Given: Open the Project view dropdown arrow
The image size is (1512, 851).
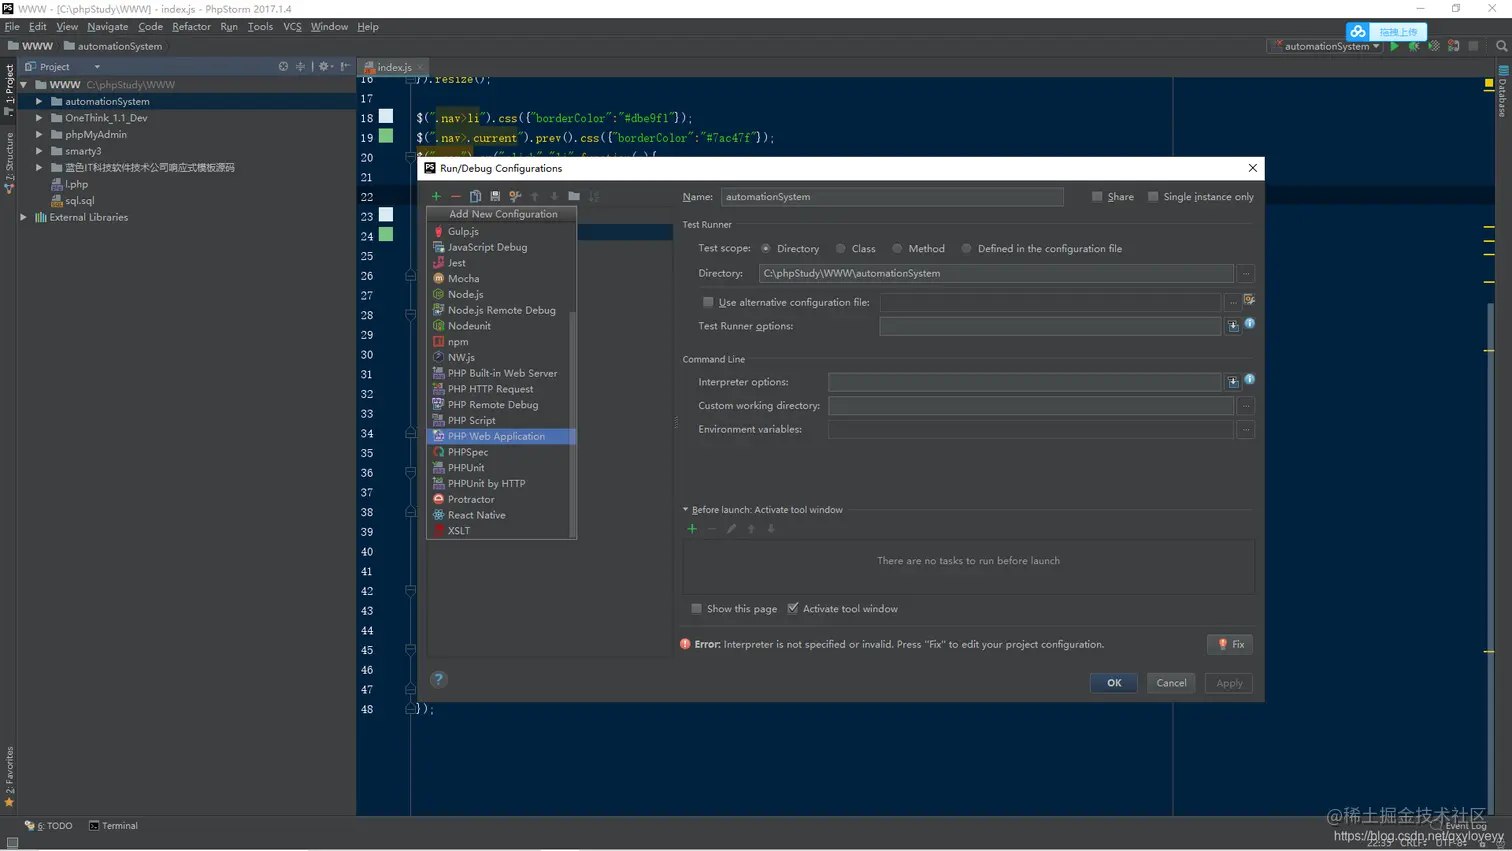Looking at the screenshot, I should pos(97,67).
